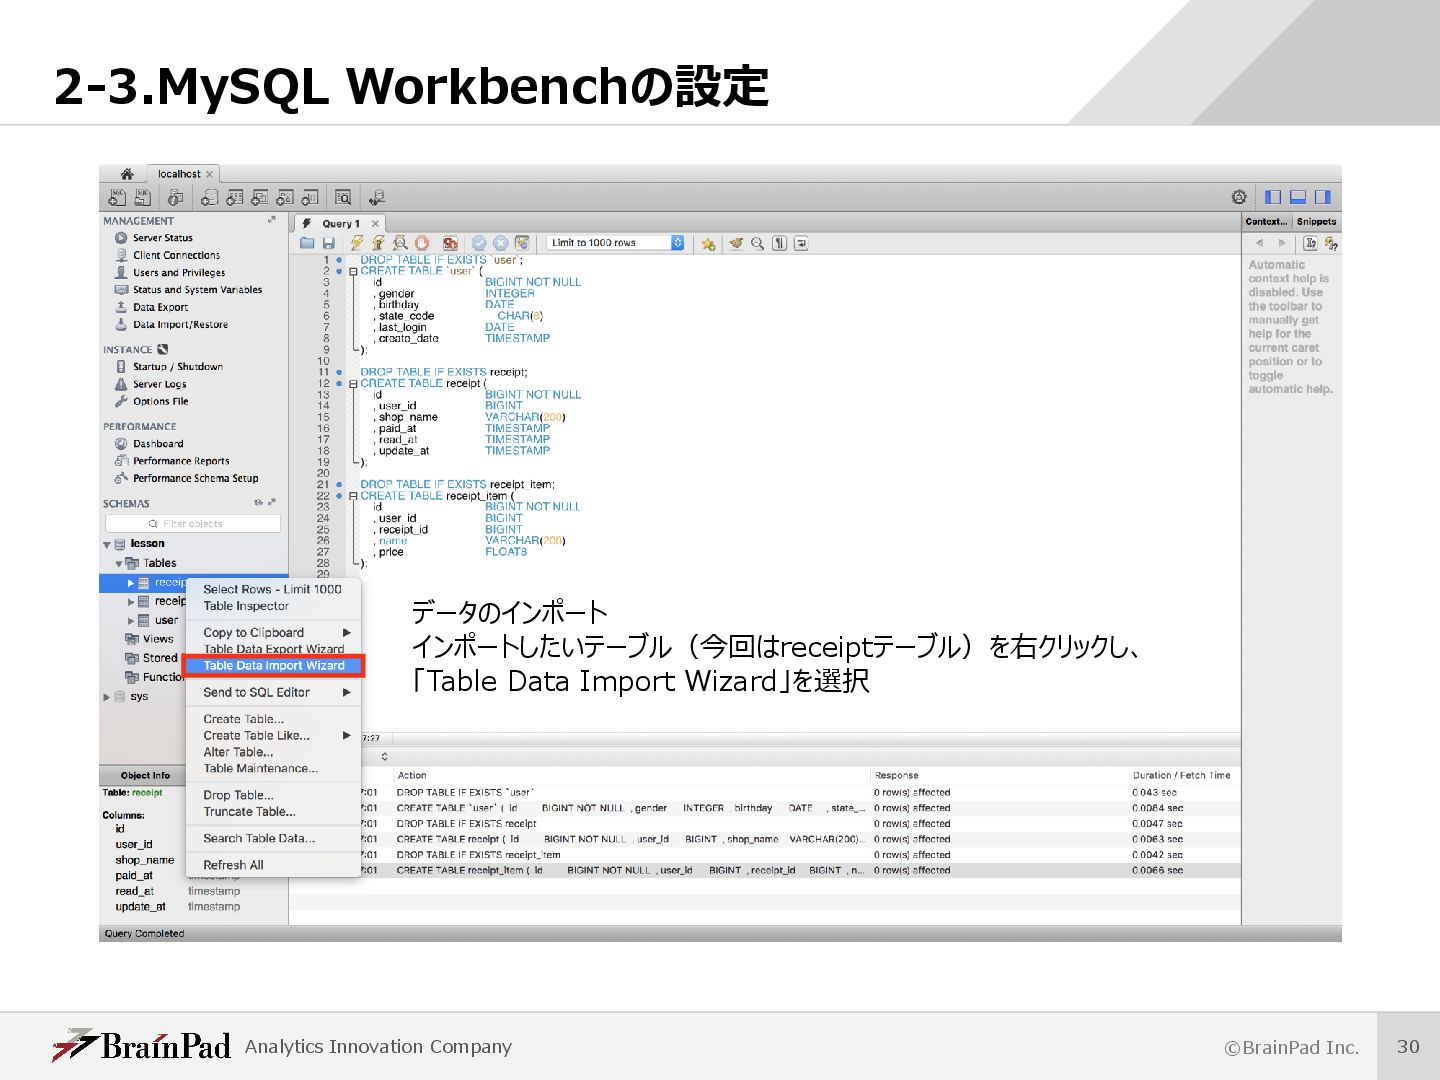
Task: Open SQL script file toolbar icon
Action: click(x=144, y=198)
